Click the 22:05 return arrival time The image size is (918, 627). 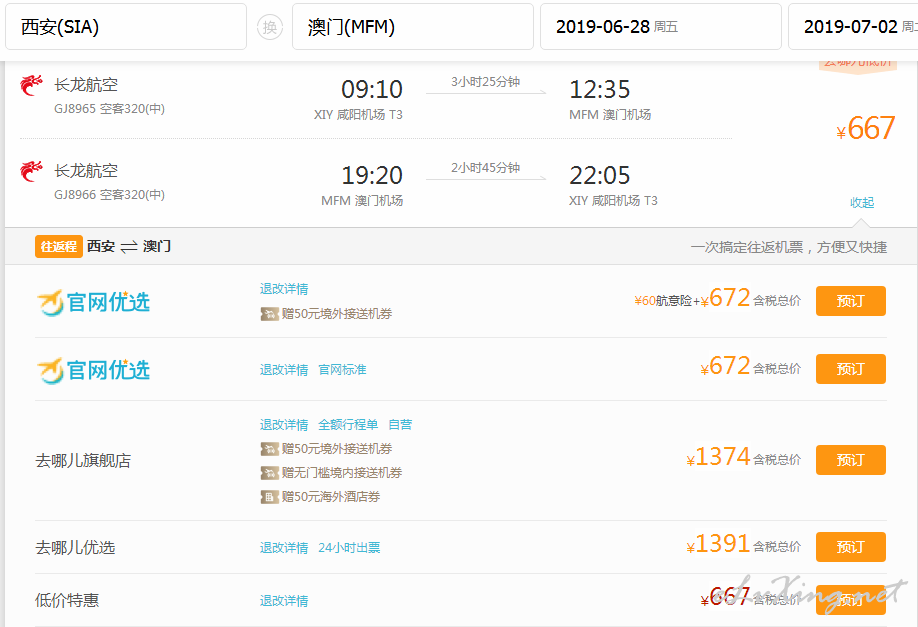(x=600, y=176)
